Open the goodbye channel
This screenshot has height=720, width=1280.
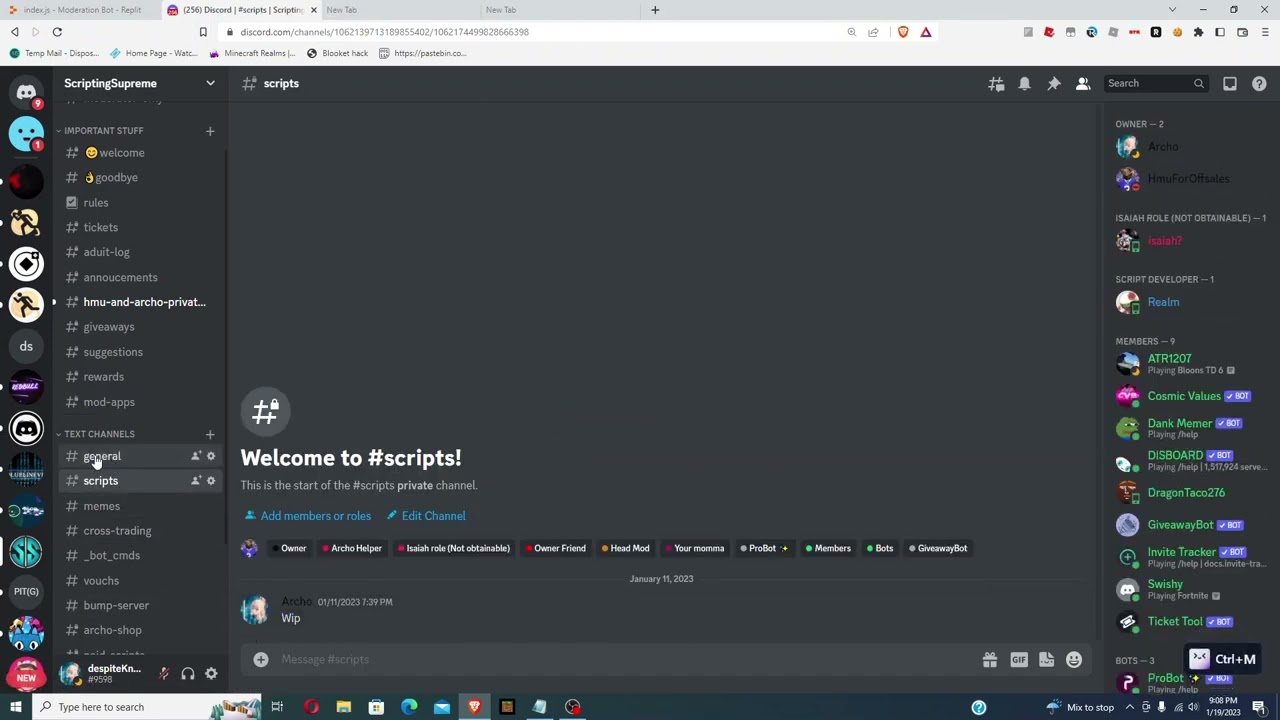tap(140, 178)
